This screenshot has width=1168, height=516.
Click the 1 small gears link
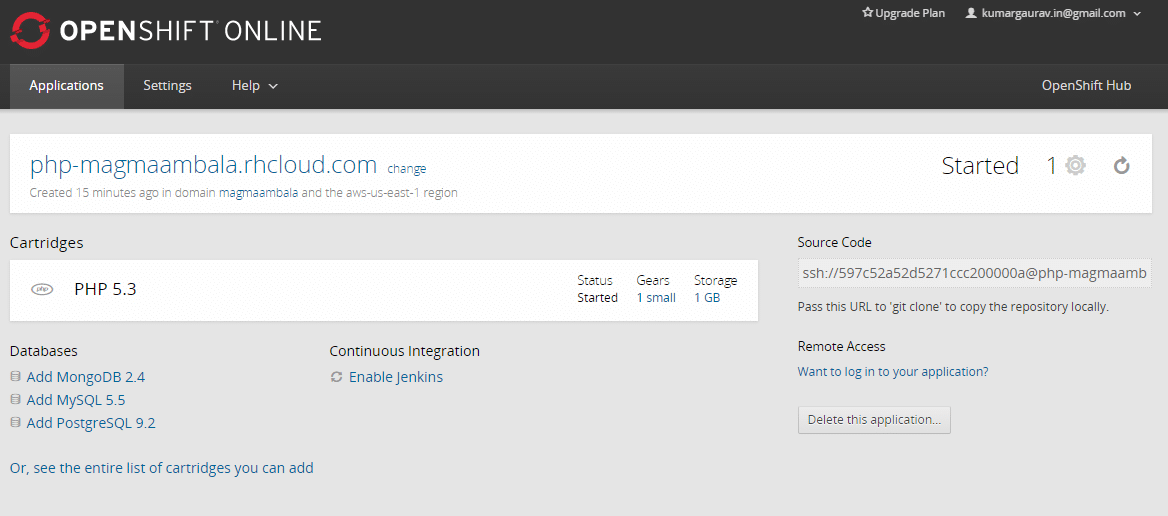(x=656, y=298)
